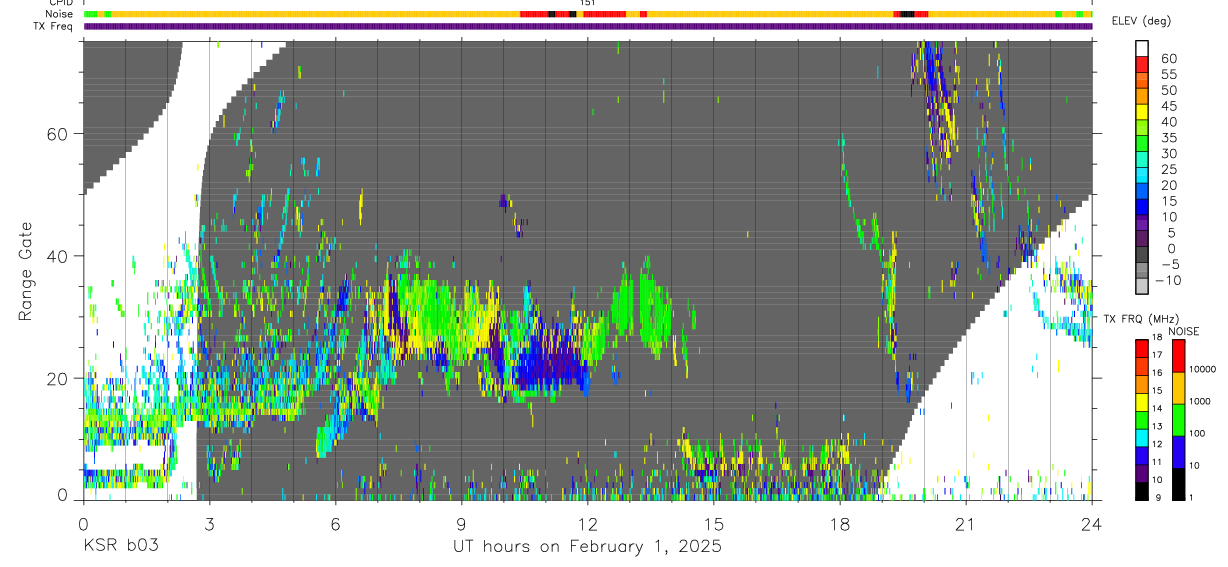Click the KSR b03 station label
Image resolution: width=1228 pixels, height=567 pixels.
(x=120, y=546)
